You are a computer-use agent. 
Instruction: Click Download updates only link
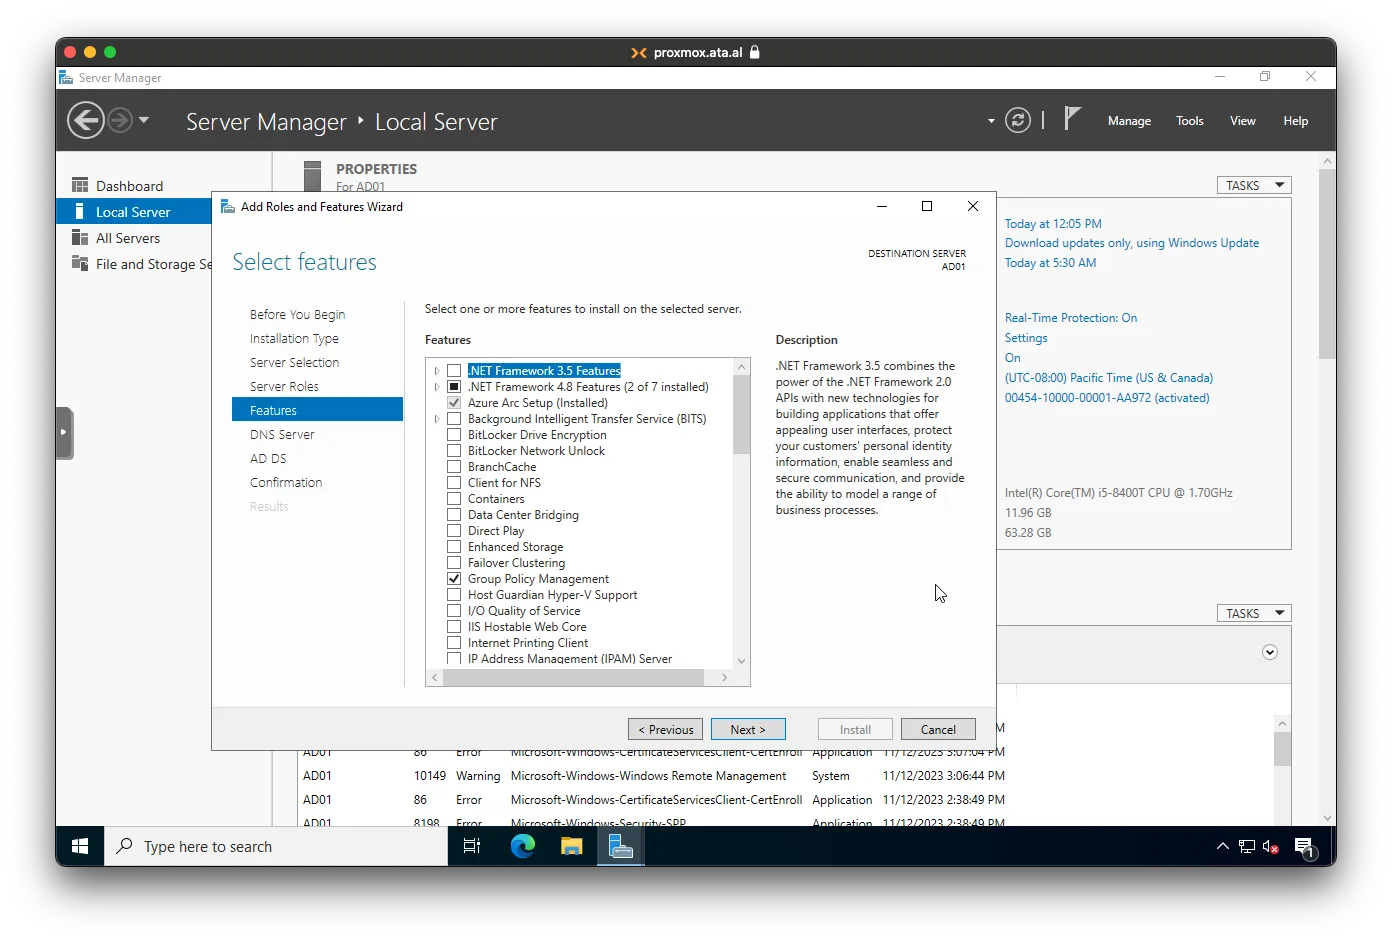pos(1132,243)
